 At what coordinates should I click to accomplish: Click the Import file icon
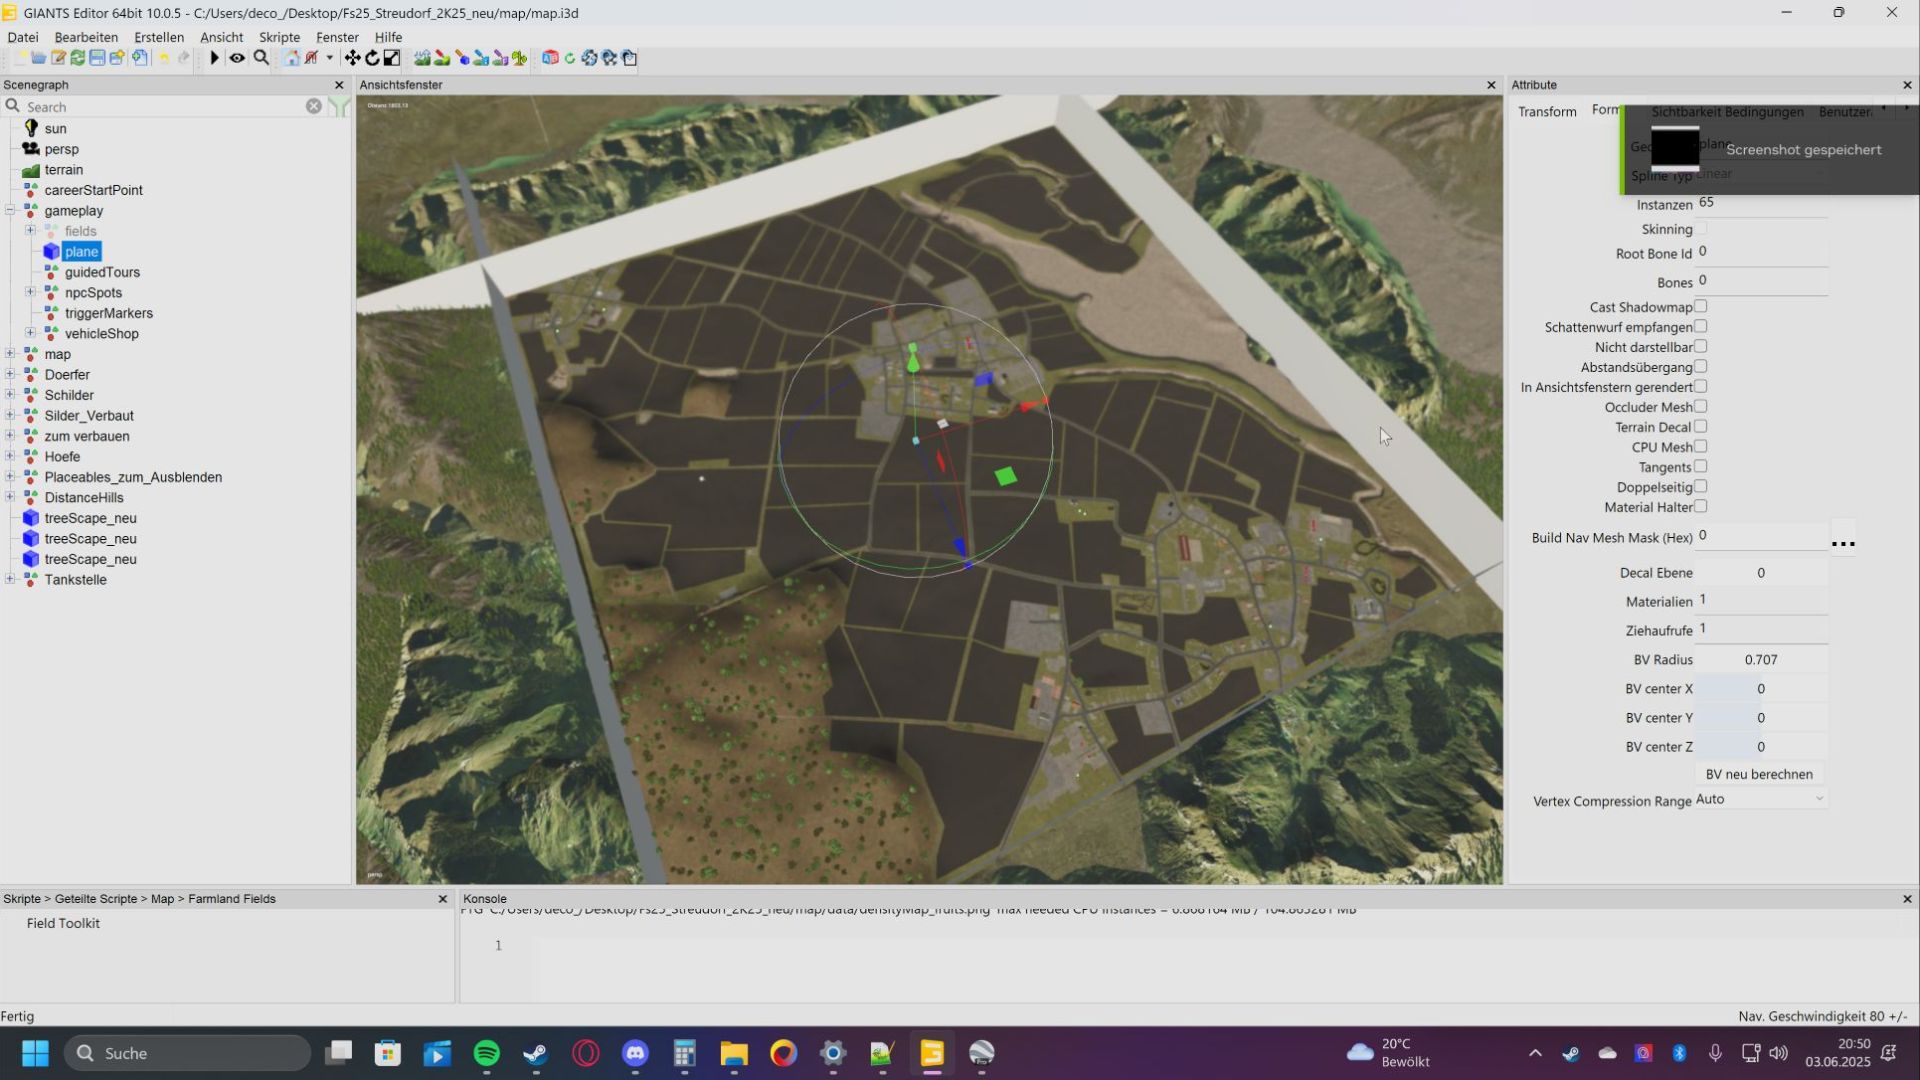[140, 58]
